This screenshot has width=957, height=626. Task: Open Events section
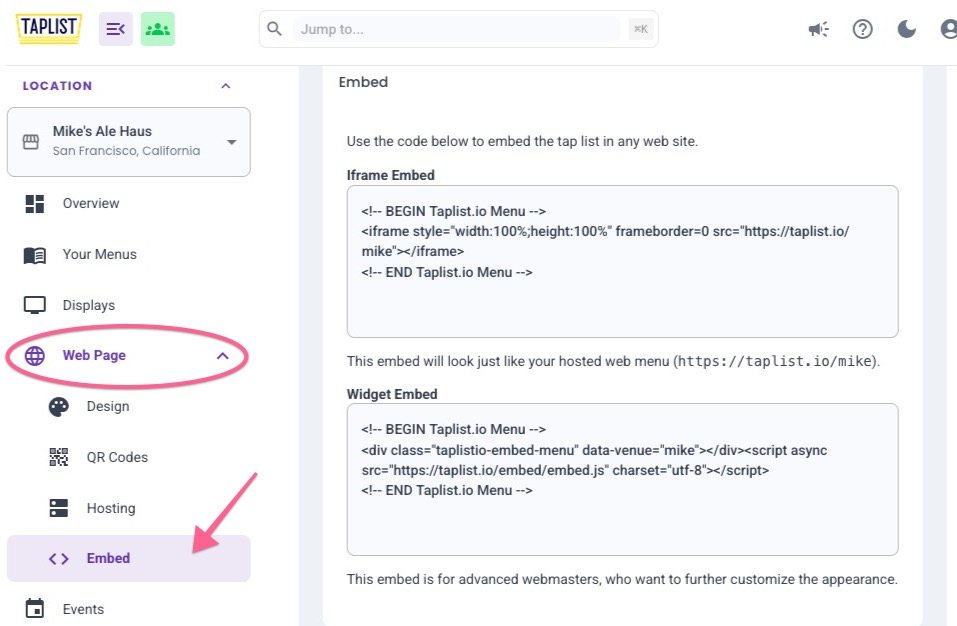[84, 609]
